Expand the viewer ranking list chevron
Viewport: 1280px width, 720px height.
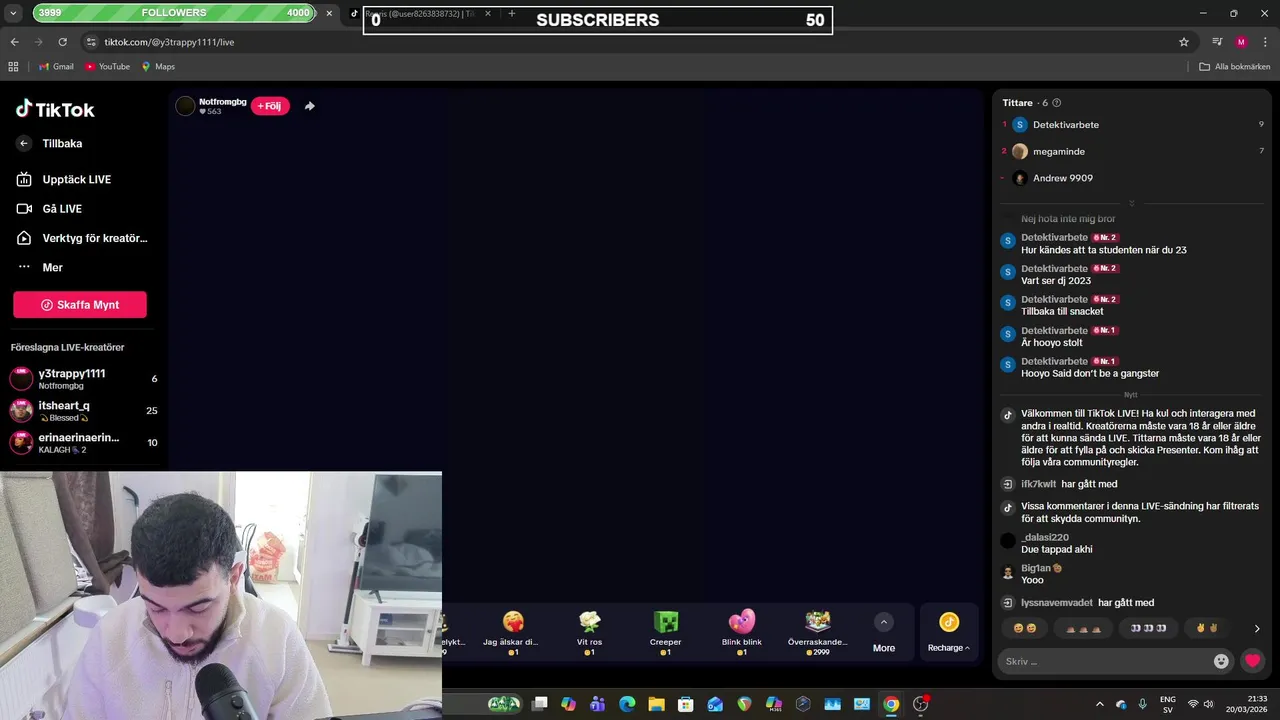(1132, 203)
